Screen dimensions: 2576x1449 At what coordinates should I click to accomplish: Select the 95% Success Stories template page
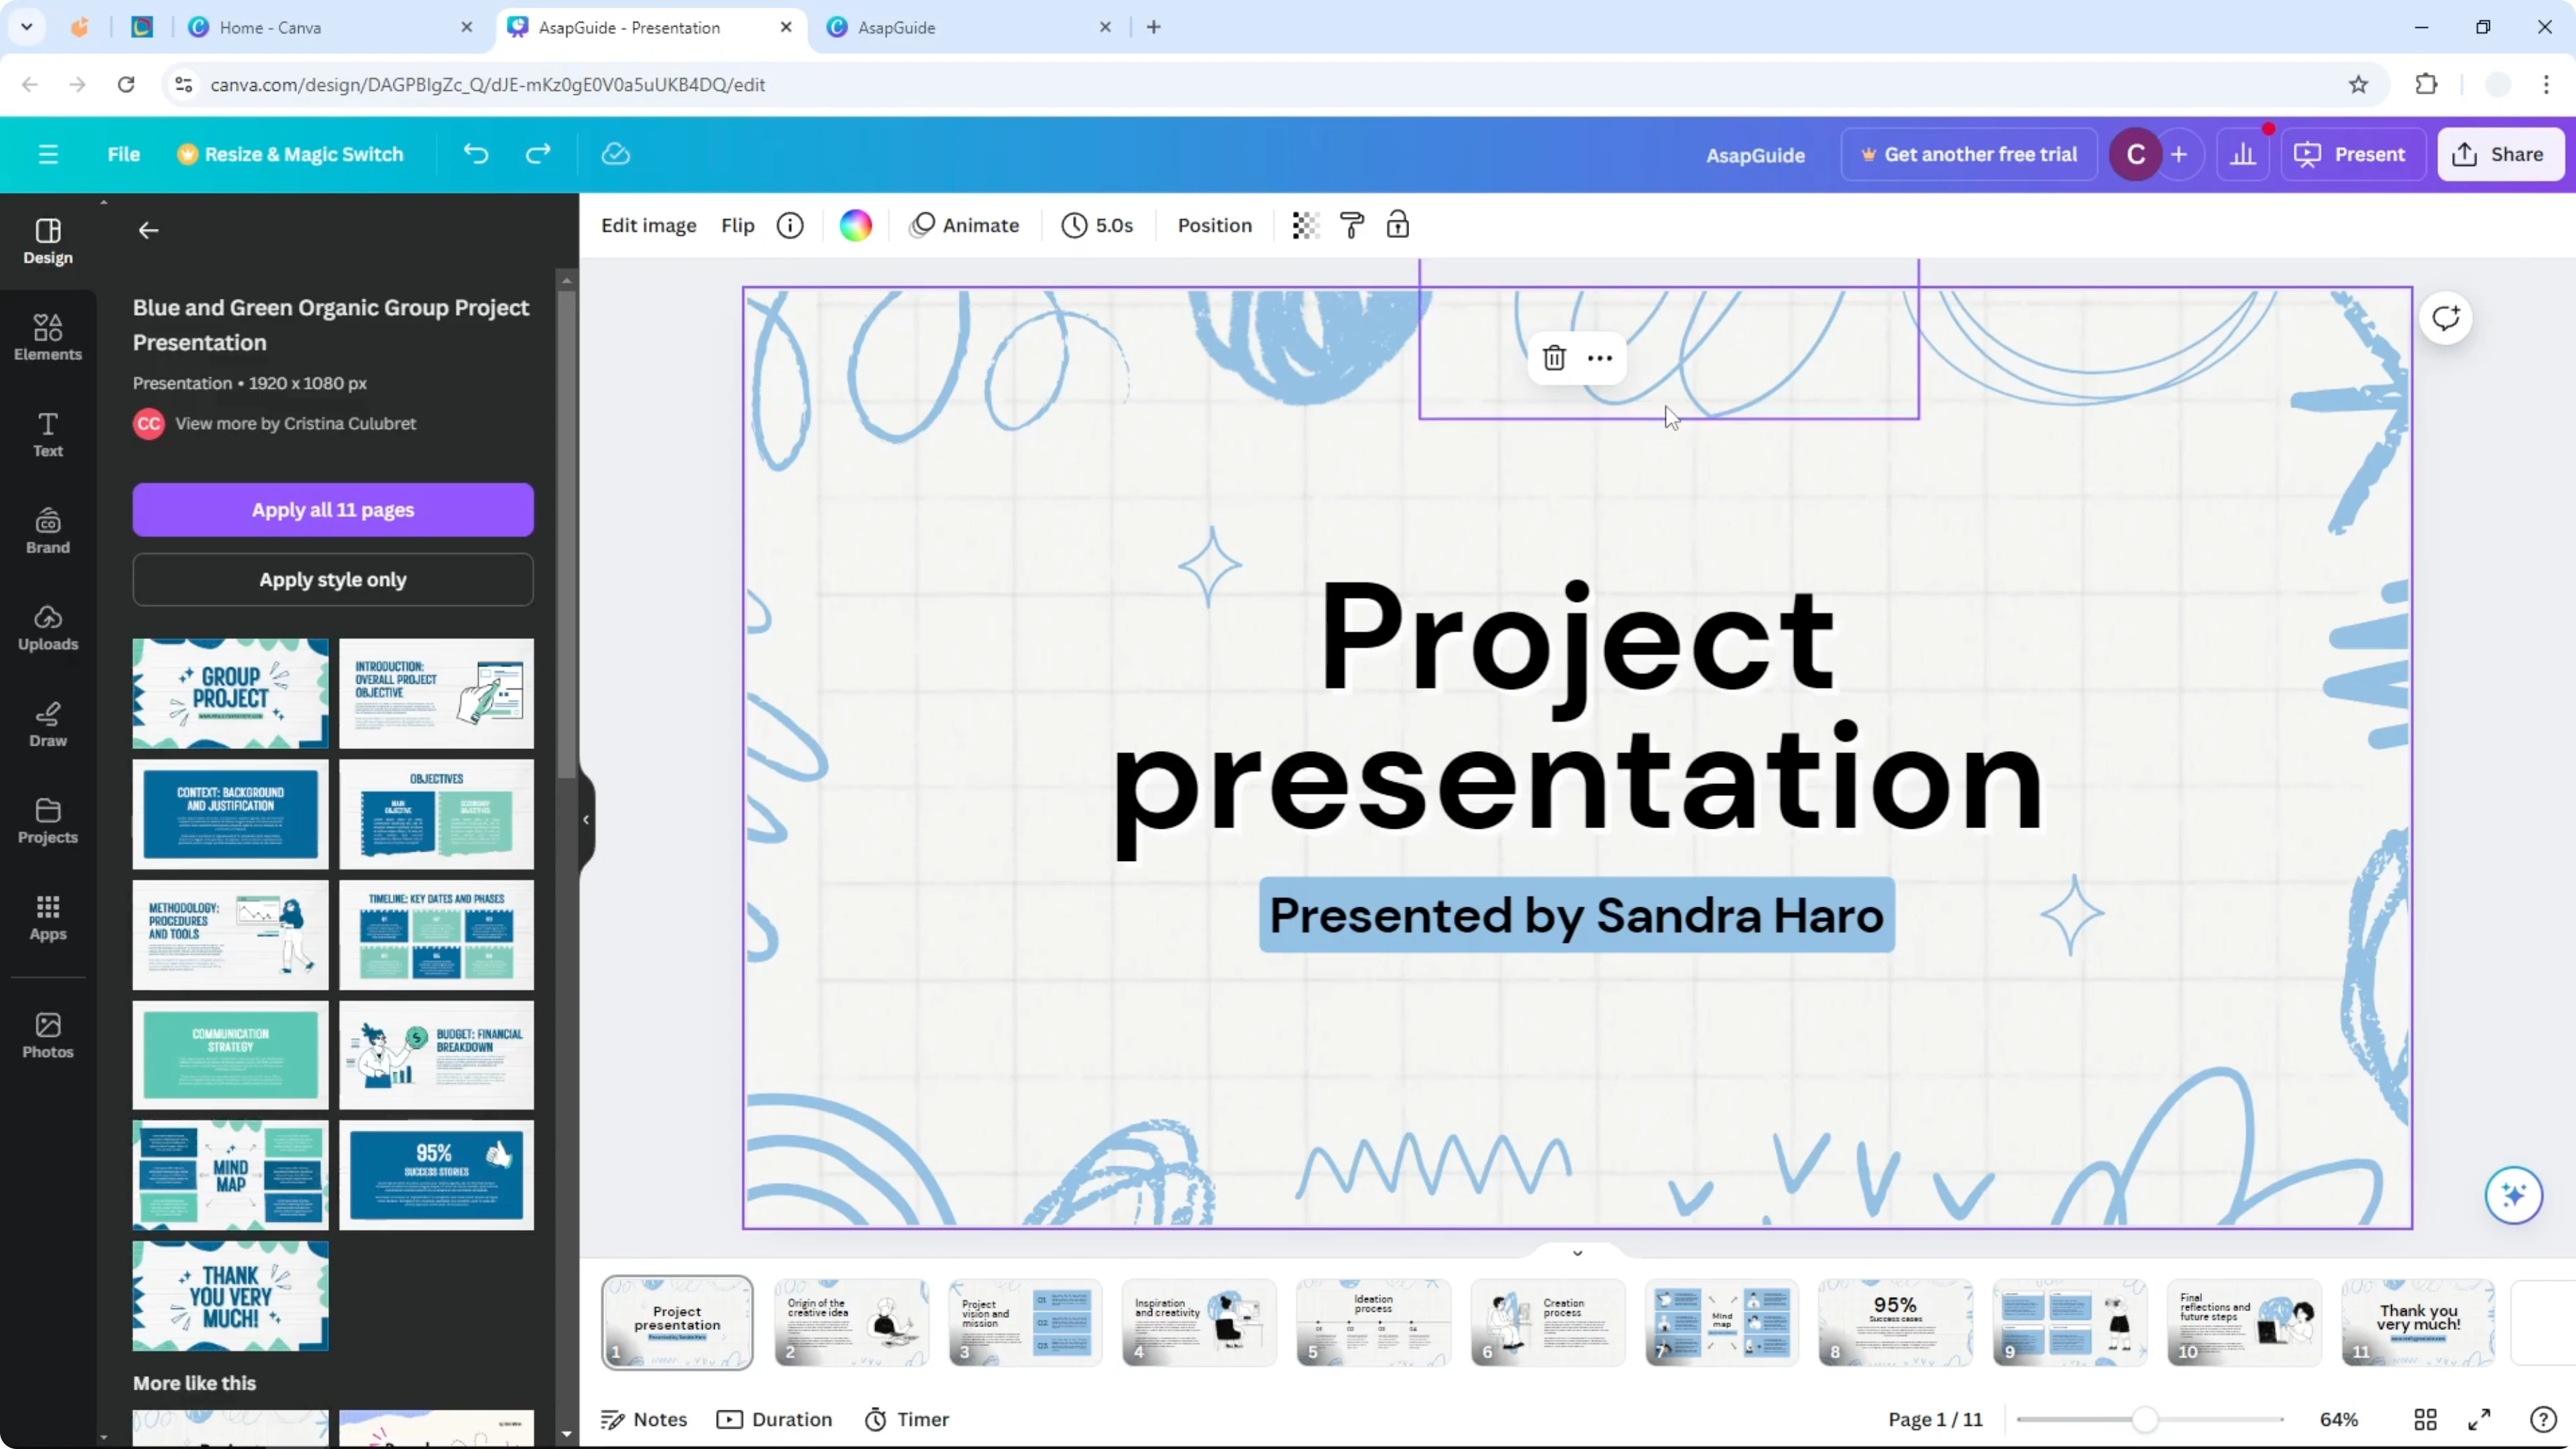436,1175
